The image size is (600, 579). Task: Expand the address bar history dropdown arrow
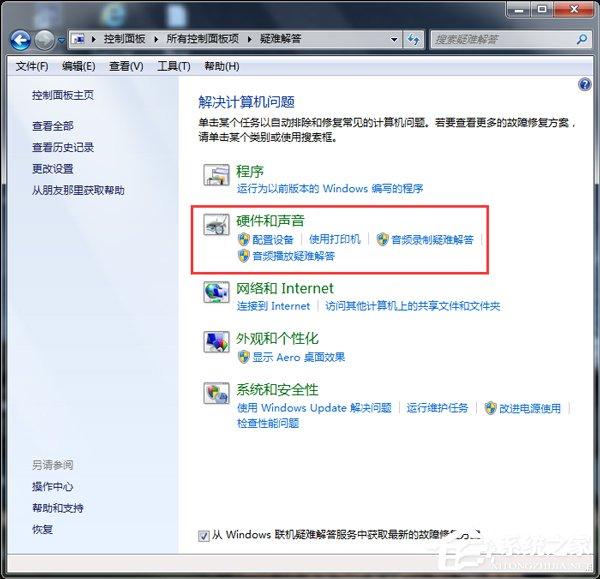click(x=392, y=40)
